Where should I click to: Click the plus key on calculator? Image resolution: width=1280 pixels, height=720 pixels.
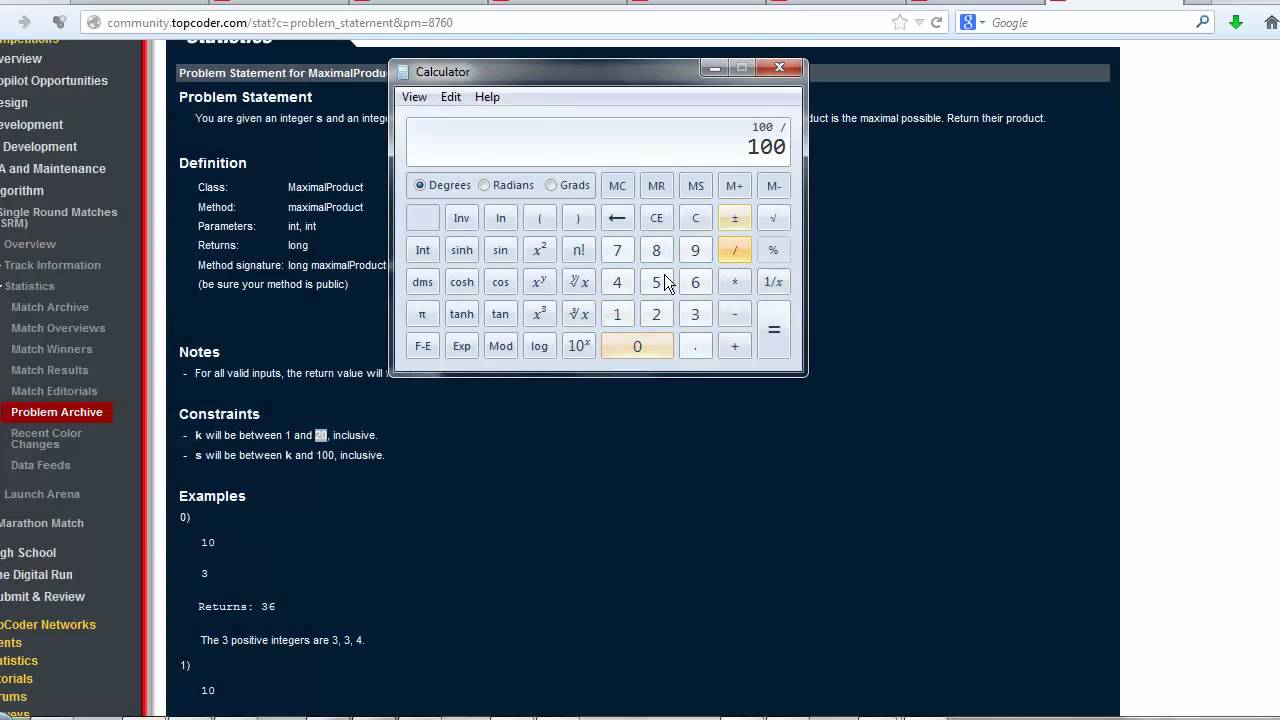(x=734, y=346)
